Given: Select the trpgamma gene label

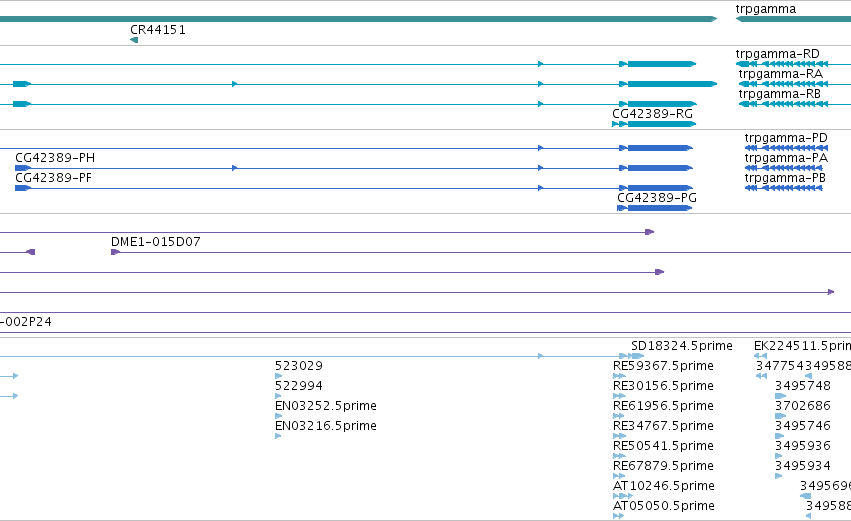Looking at the screenshot, I should [766, 9].
